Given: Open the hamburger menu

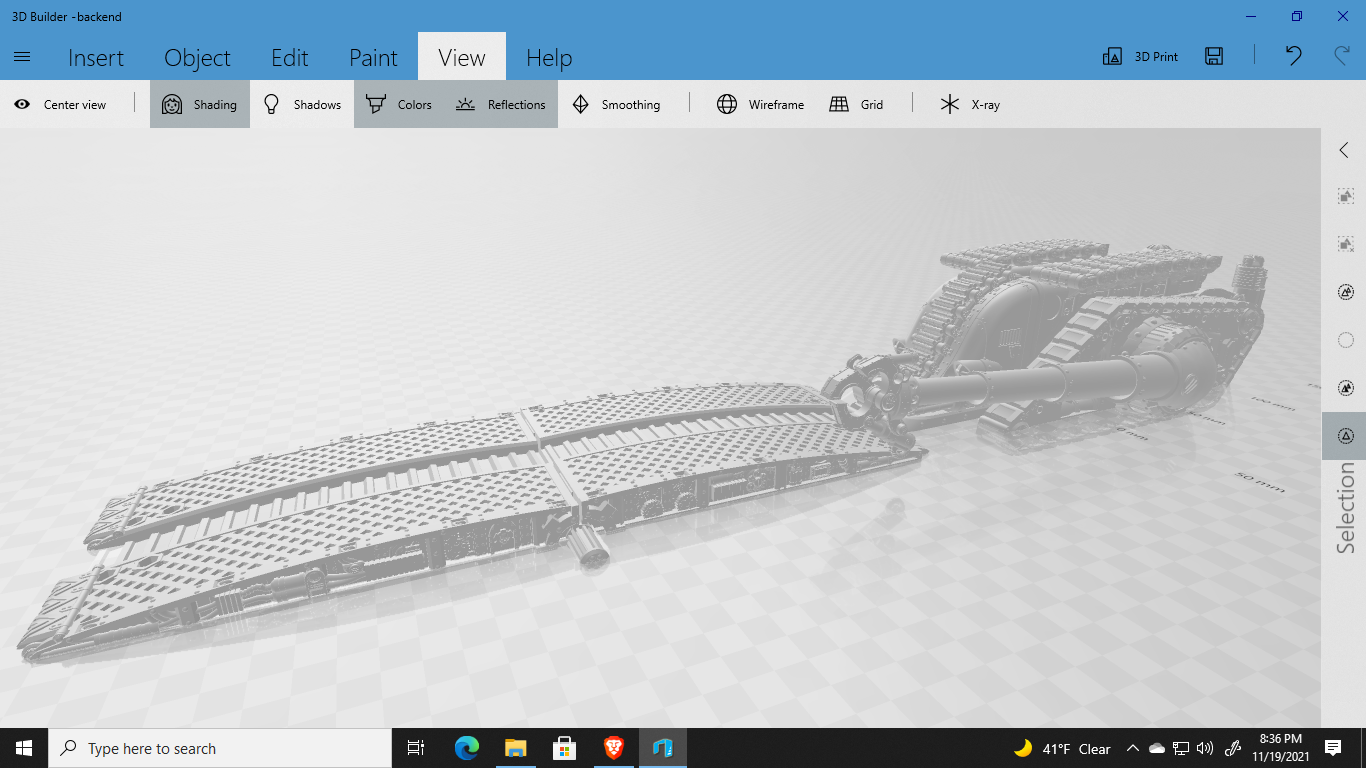Looking at the screenshot, I should coord(22,57).
